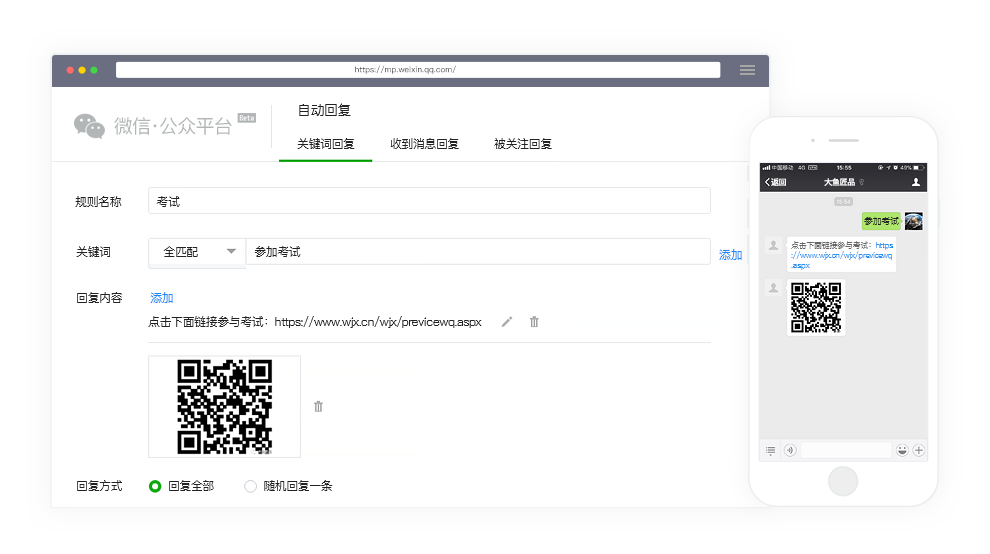
Task: Open the browser hamburger menu
Action: pyautogui.click(x=747, y=70)
